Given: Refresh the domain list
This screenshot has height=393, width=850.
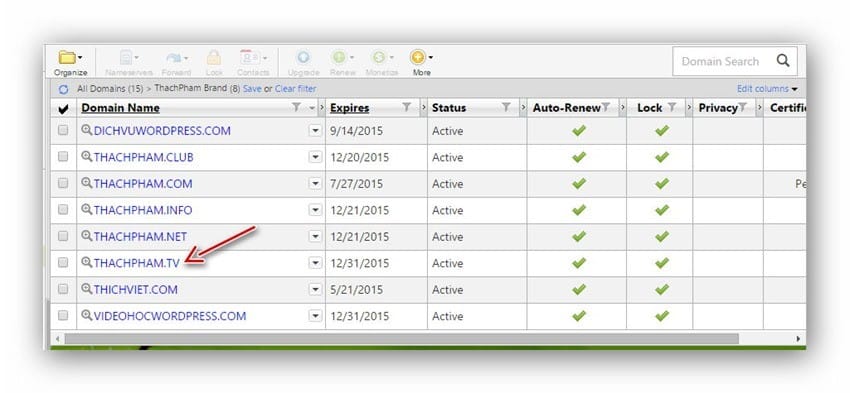Looking at the screenshot, I should click(x=63, y=89).
